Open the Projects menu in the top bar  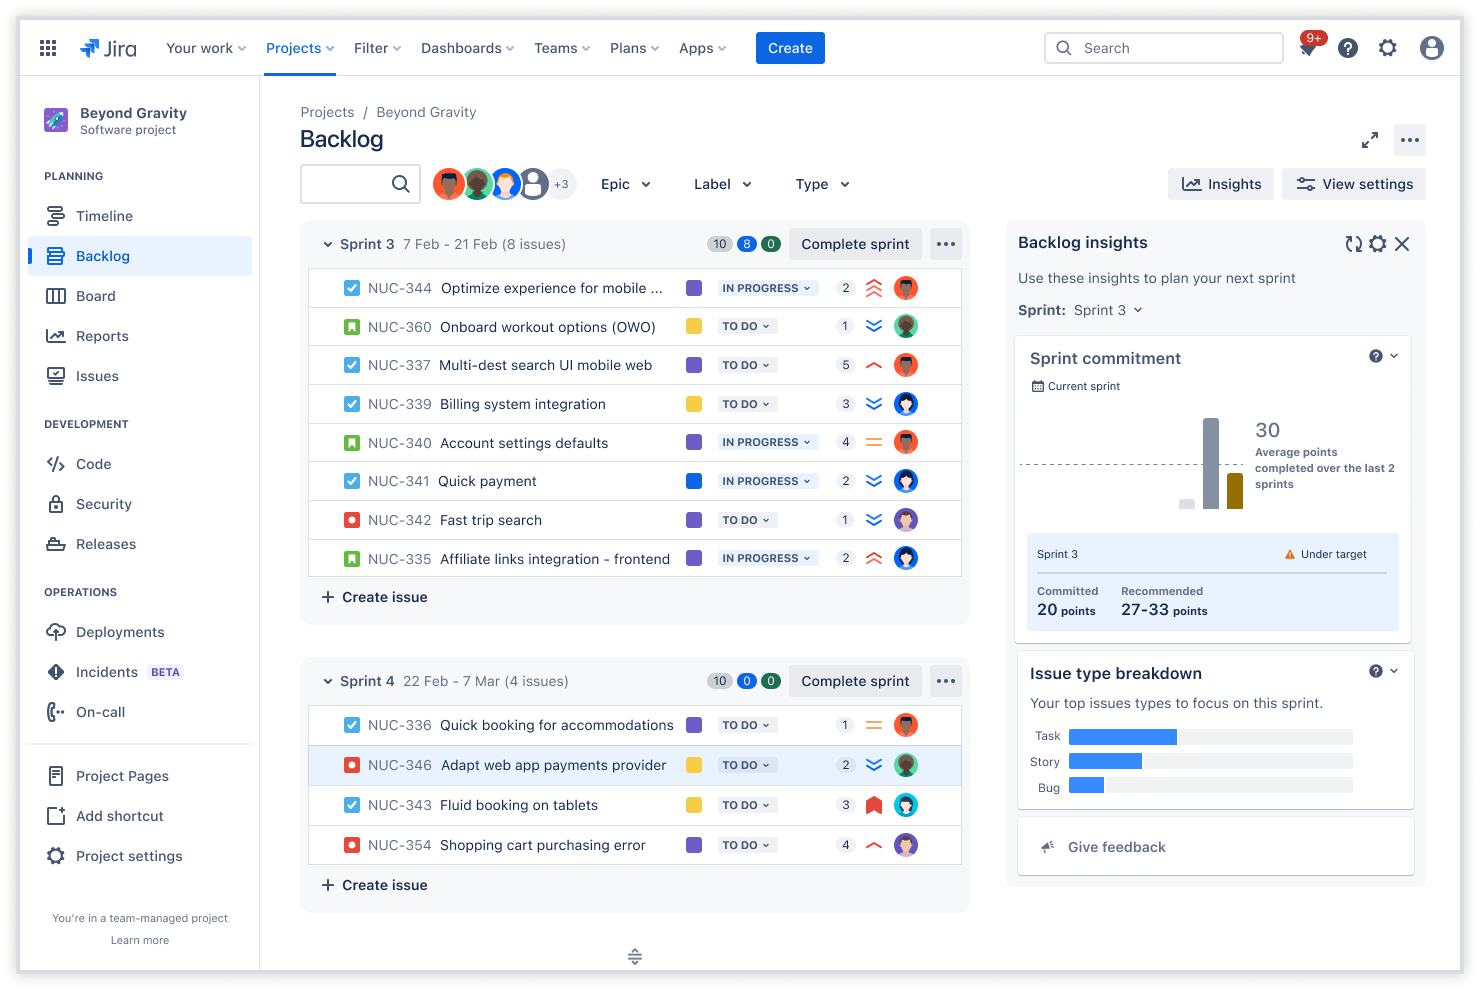click(299, 47)
